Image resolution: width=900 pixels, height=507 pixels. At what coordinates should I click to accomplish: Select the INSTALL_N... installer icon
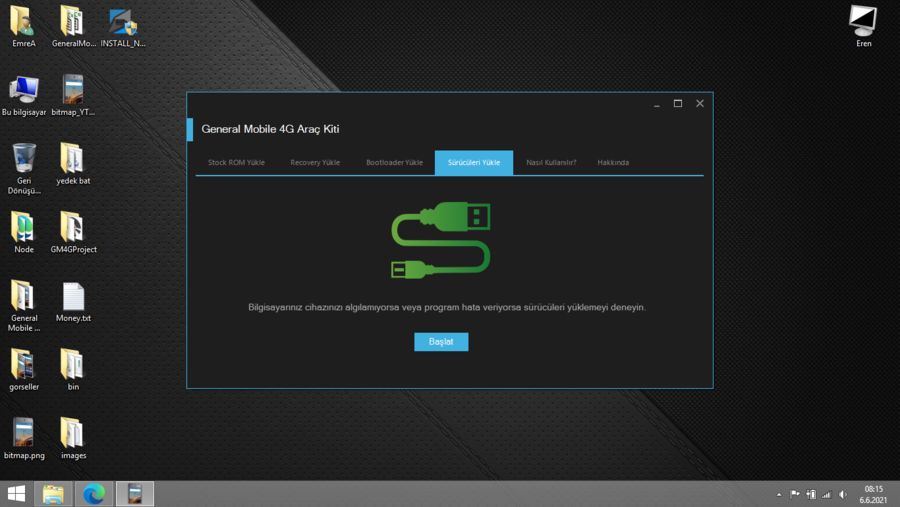point(122,26)
